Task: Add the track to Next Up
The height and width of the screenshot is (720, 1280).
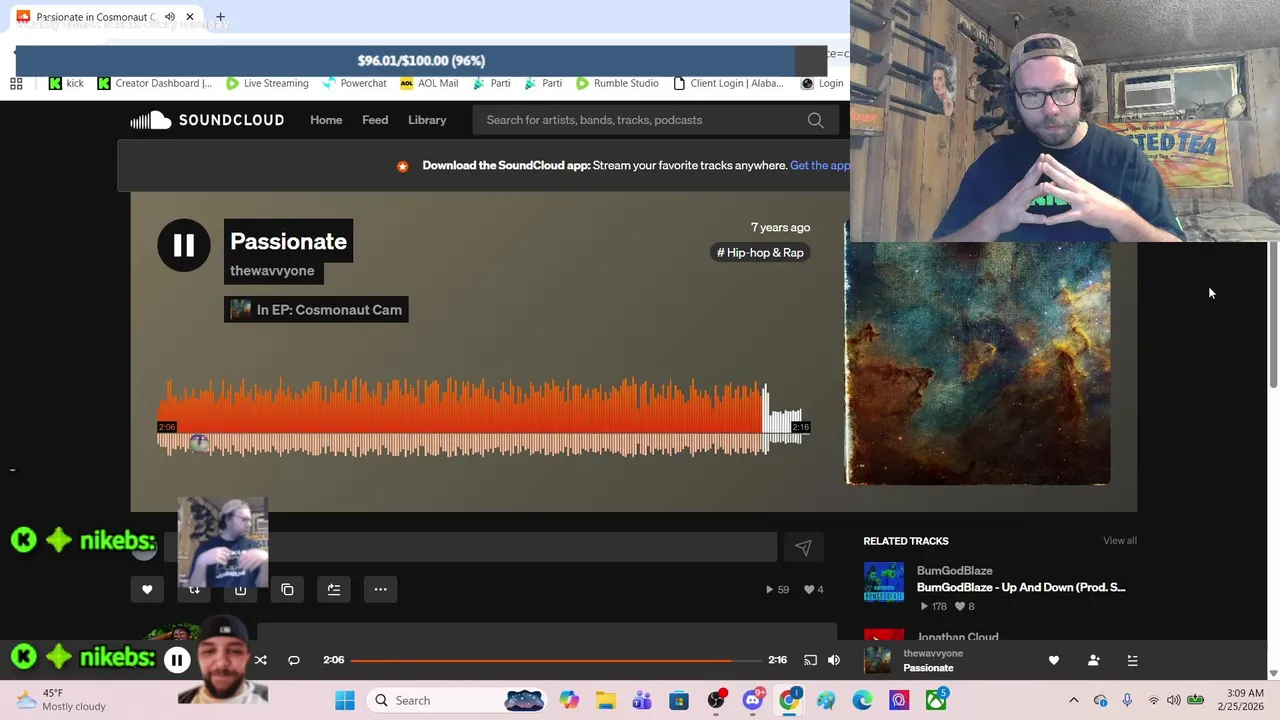Action: tap(334, 589)
